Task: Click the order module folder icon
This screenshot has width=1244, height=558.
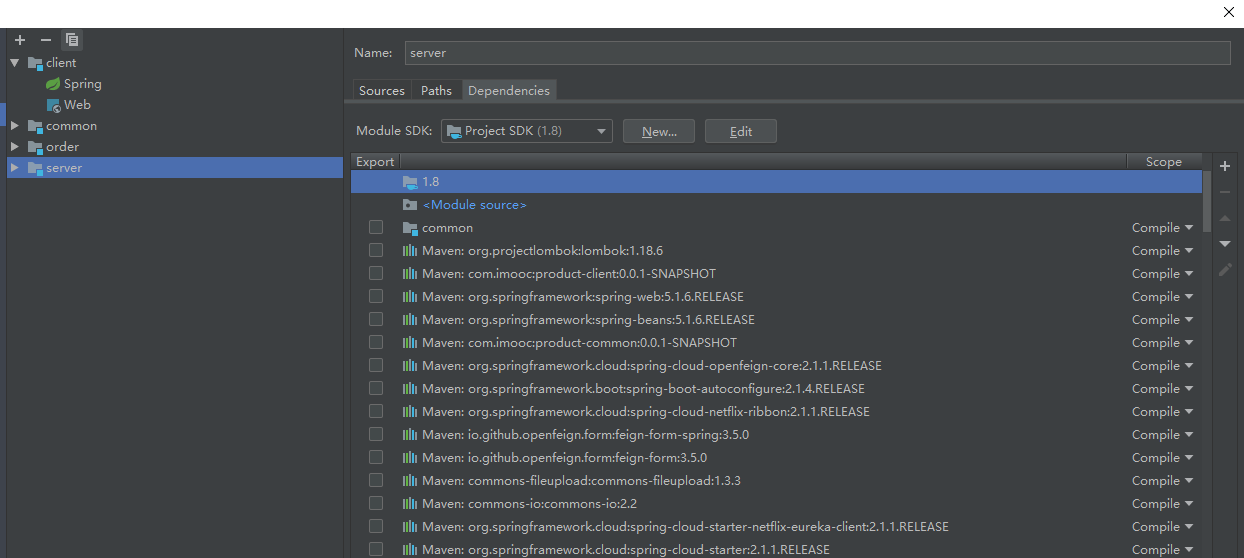Action: pyautogui.click(x=35, y=147)
